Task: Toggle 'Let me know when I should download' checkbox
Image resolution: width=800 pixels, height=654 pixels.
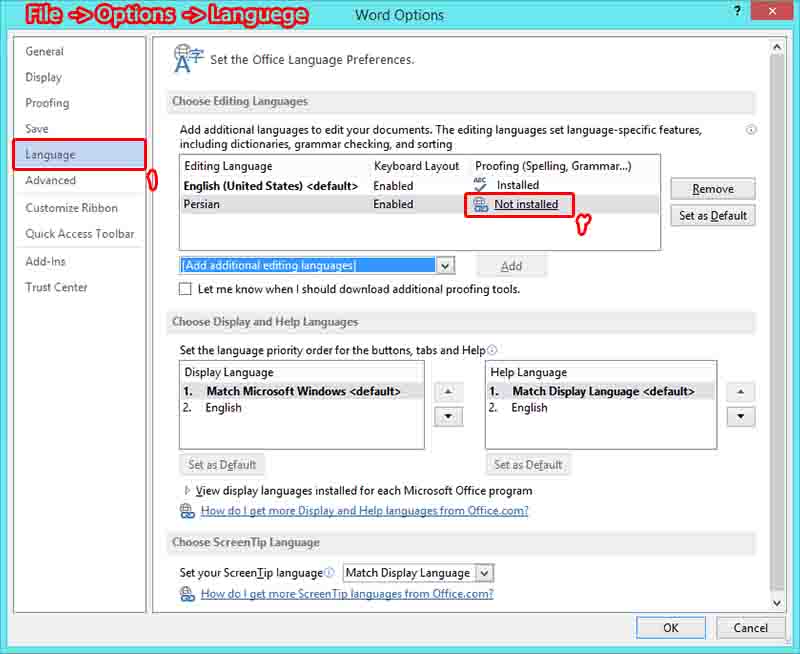Action: click(185, 289)
